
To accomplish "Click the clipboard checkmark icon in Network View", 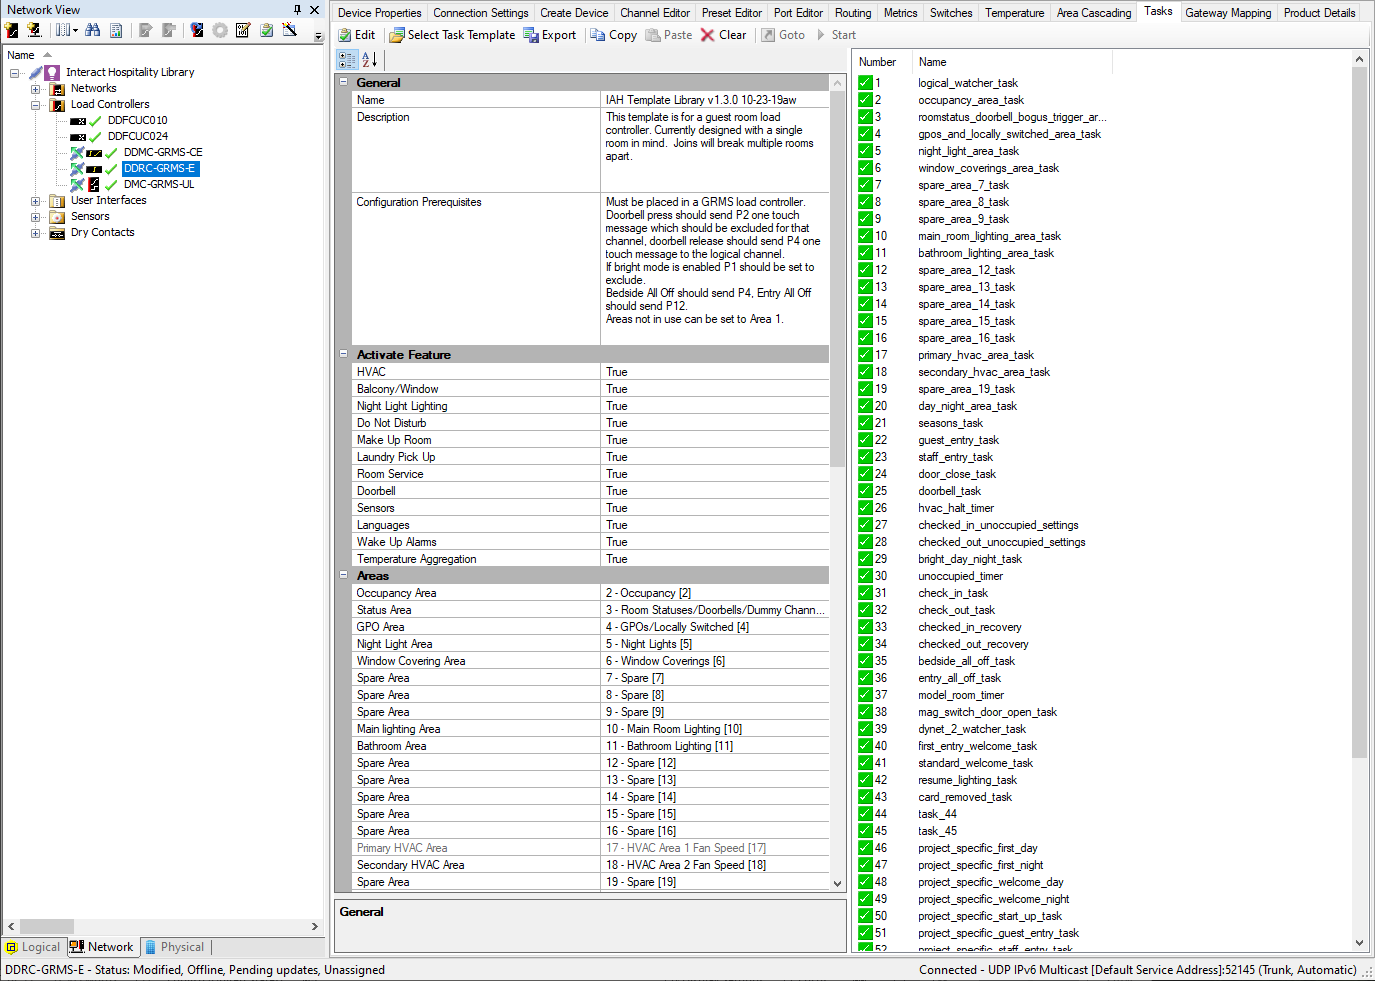I will point(266,30).
